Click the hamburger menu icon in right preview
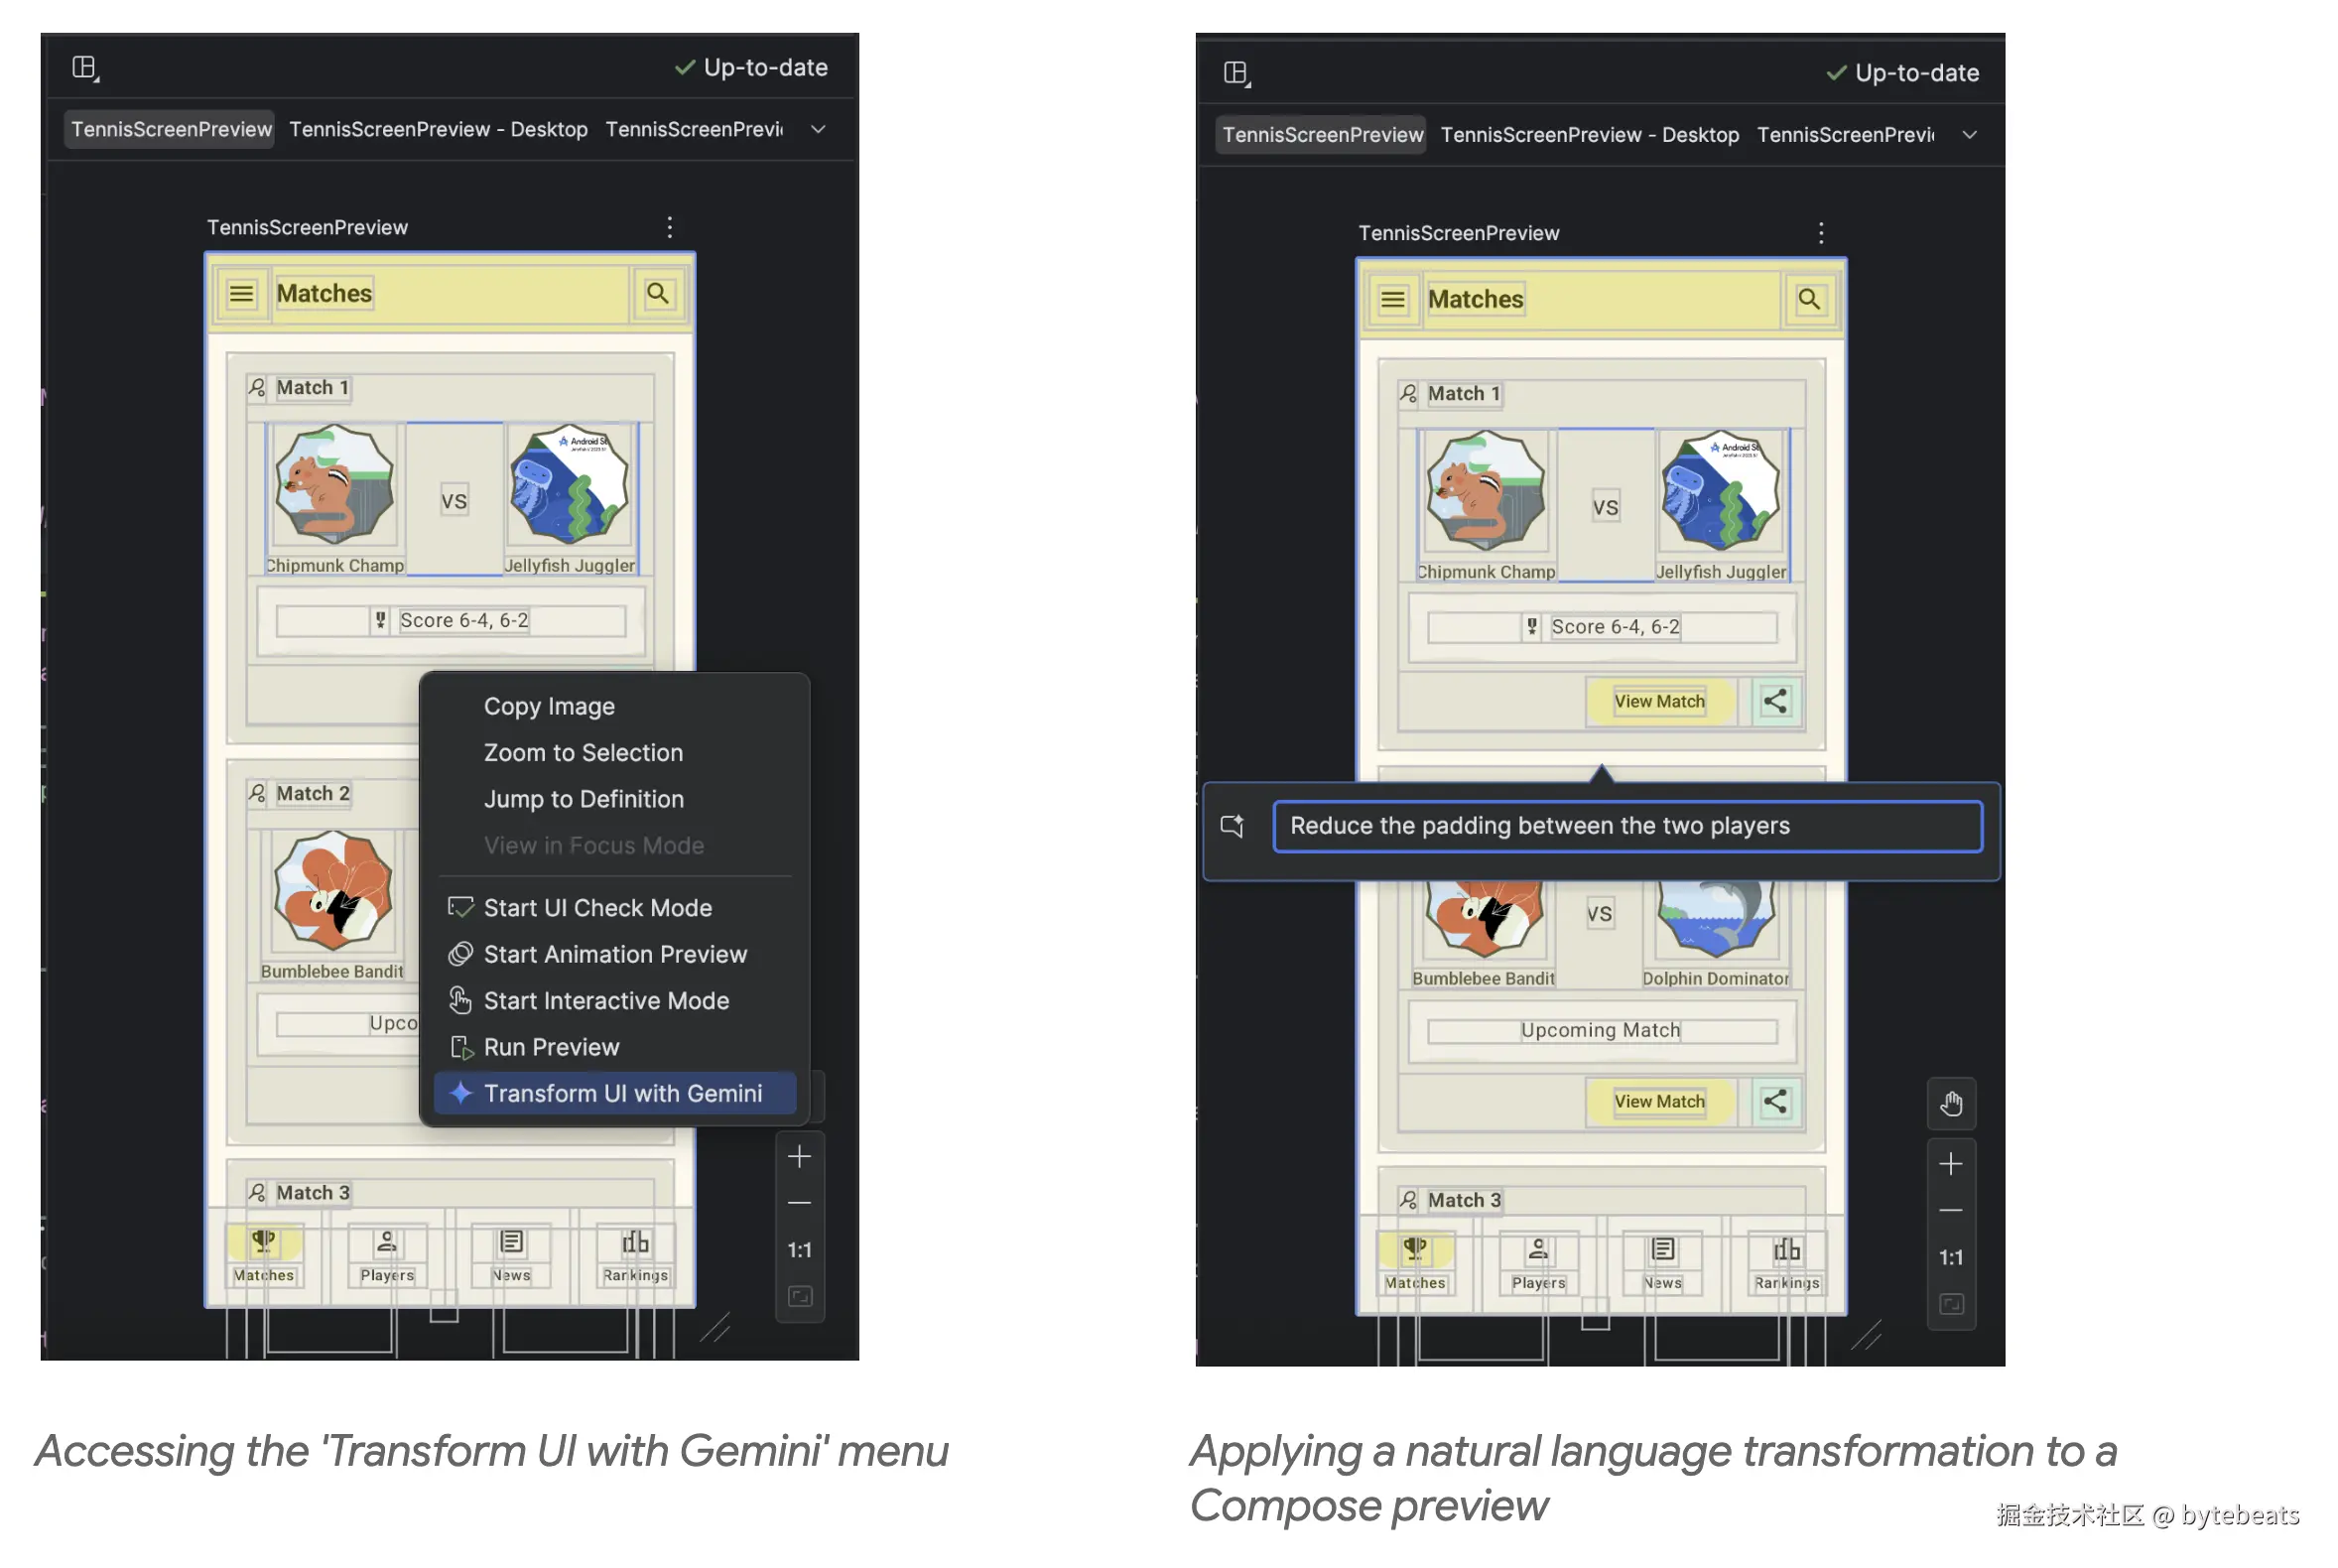 tap(1392, 299)
